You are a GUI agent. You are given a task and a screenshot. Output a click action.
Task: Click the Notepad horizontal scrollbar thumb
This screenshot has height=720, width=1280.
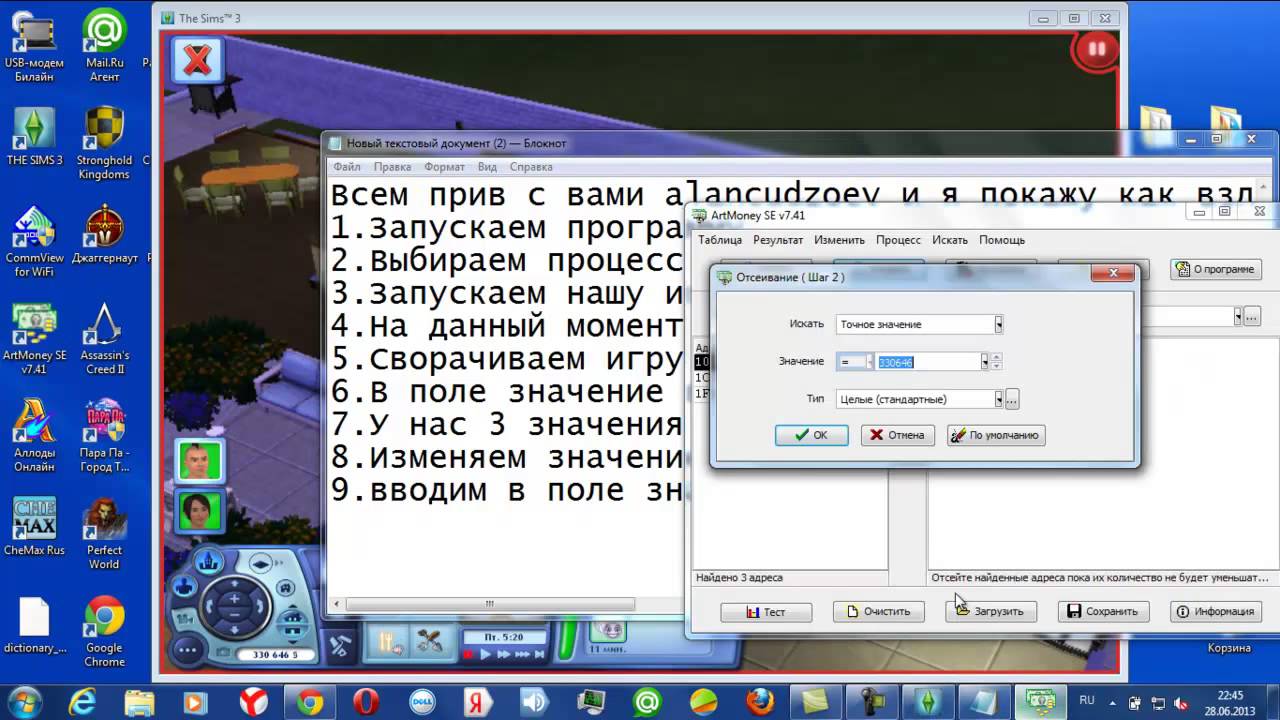point(490,604)
